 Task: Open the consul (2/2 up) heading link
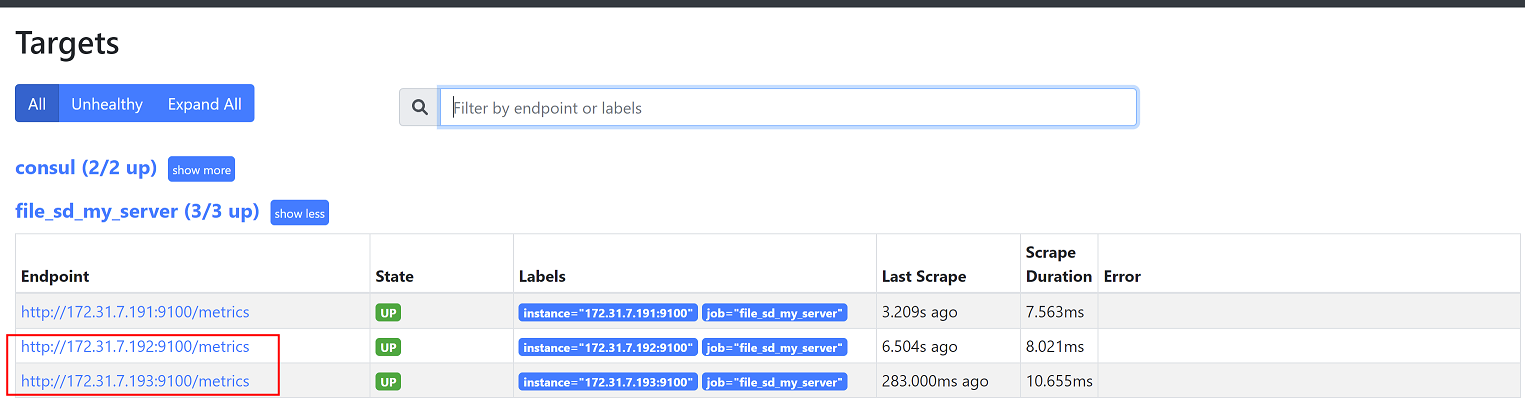[86, 168]
